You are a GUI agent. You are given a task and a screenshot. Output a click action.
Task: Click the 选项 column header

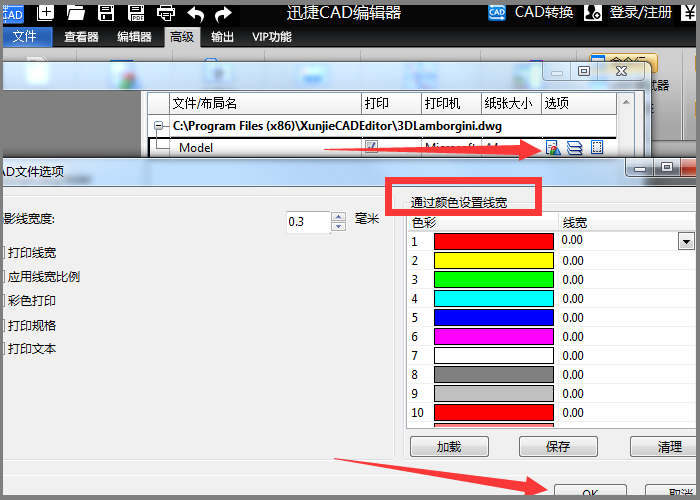[579, 103]
